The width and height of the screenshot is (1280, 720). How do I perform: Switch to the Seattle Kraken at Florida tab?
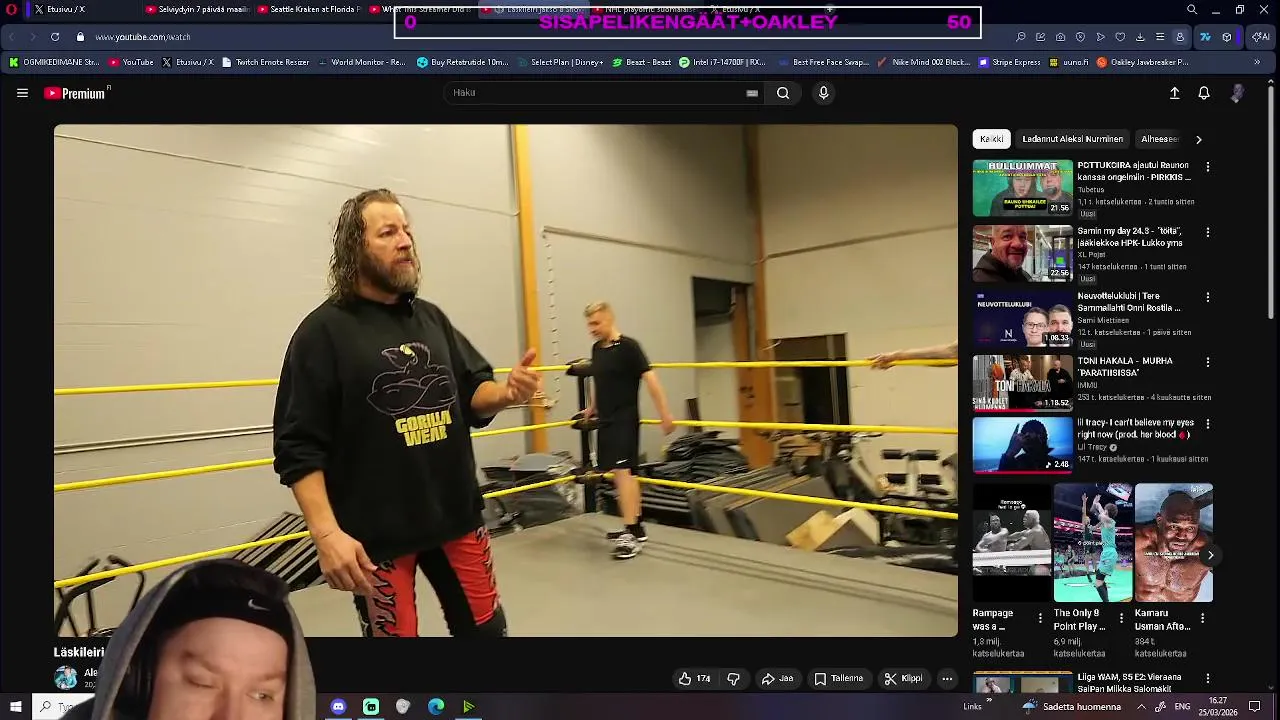point(307,9)
